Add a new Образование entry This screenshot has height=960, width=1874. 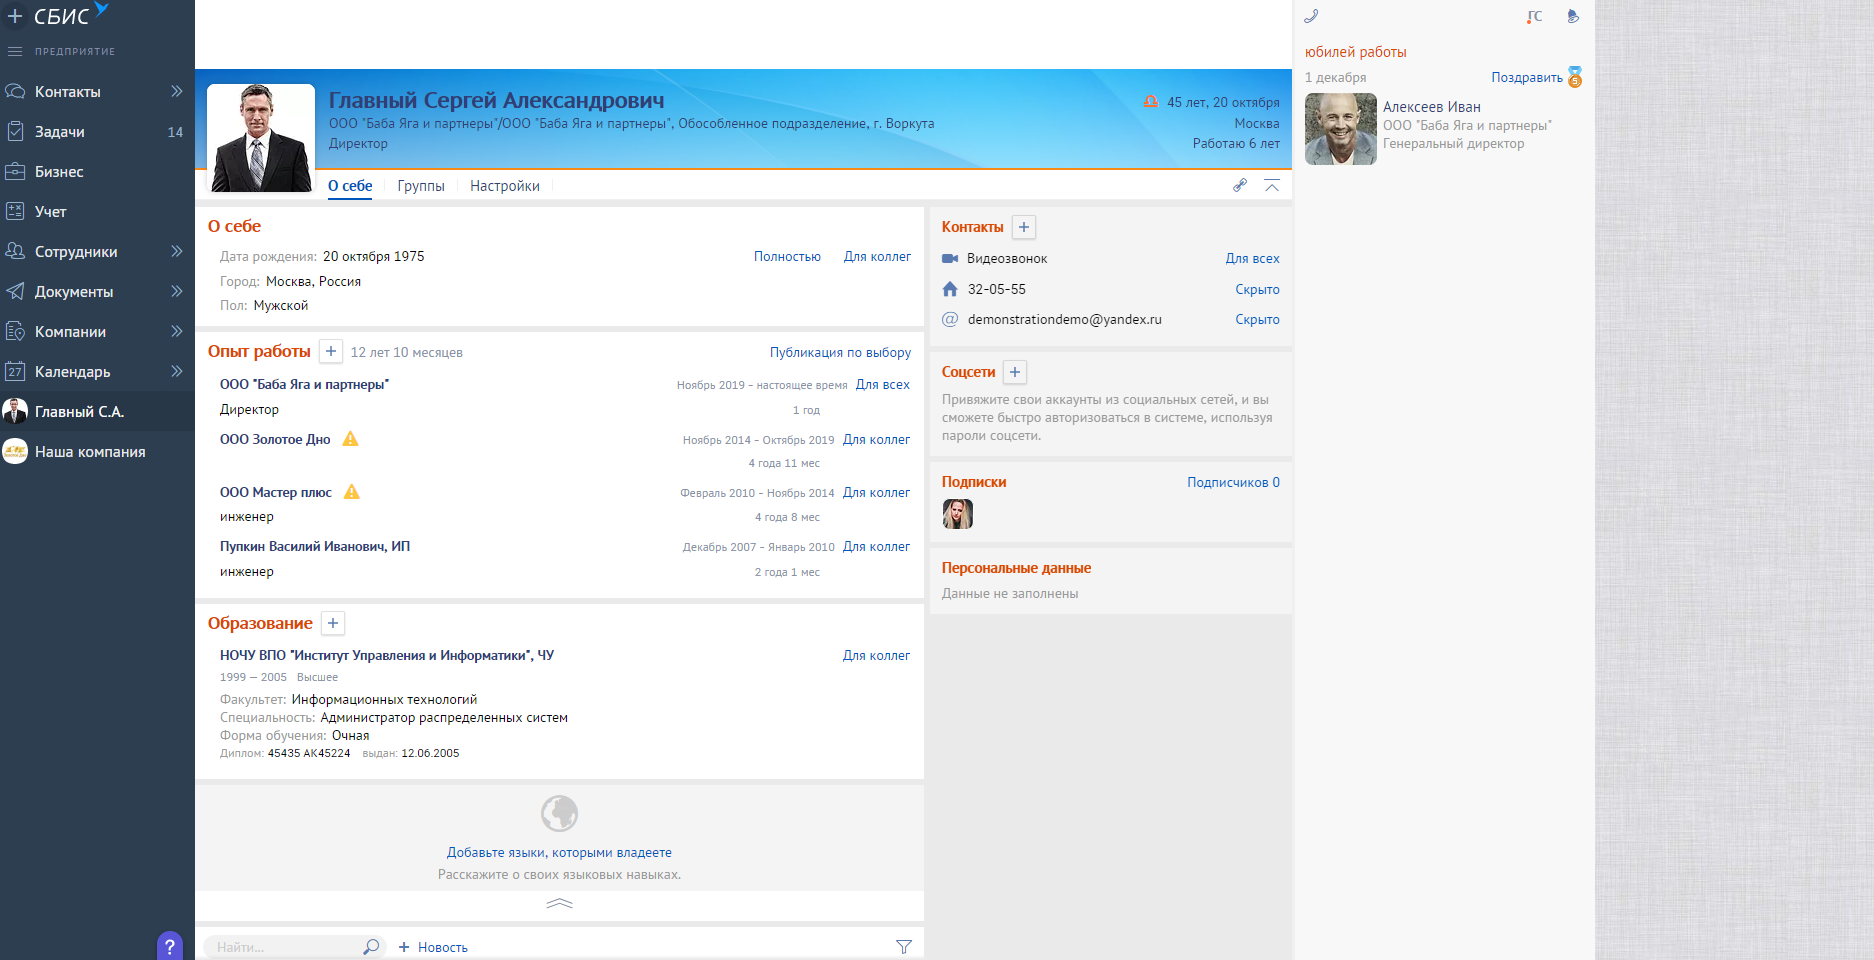(333, 623)
